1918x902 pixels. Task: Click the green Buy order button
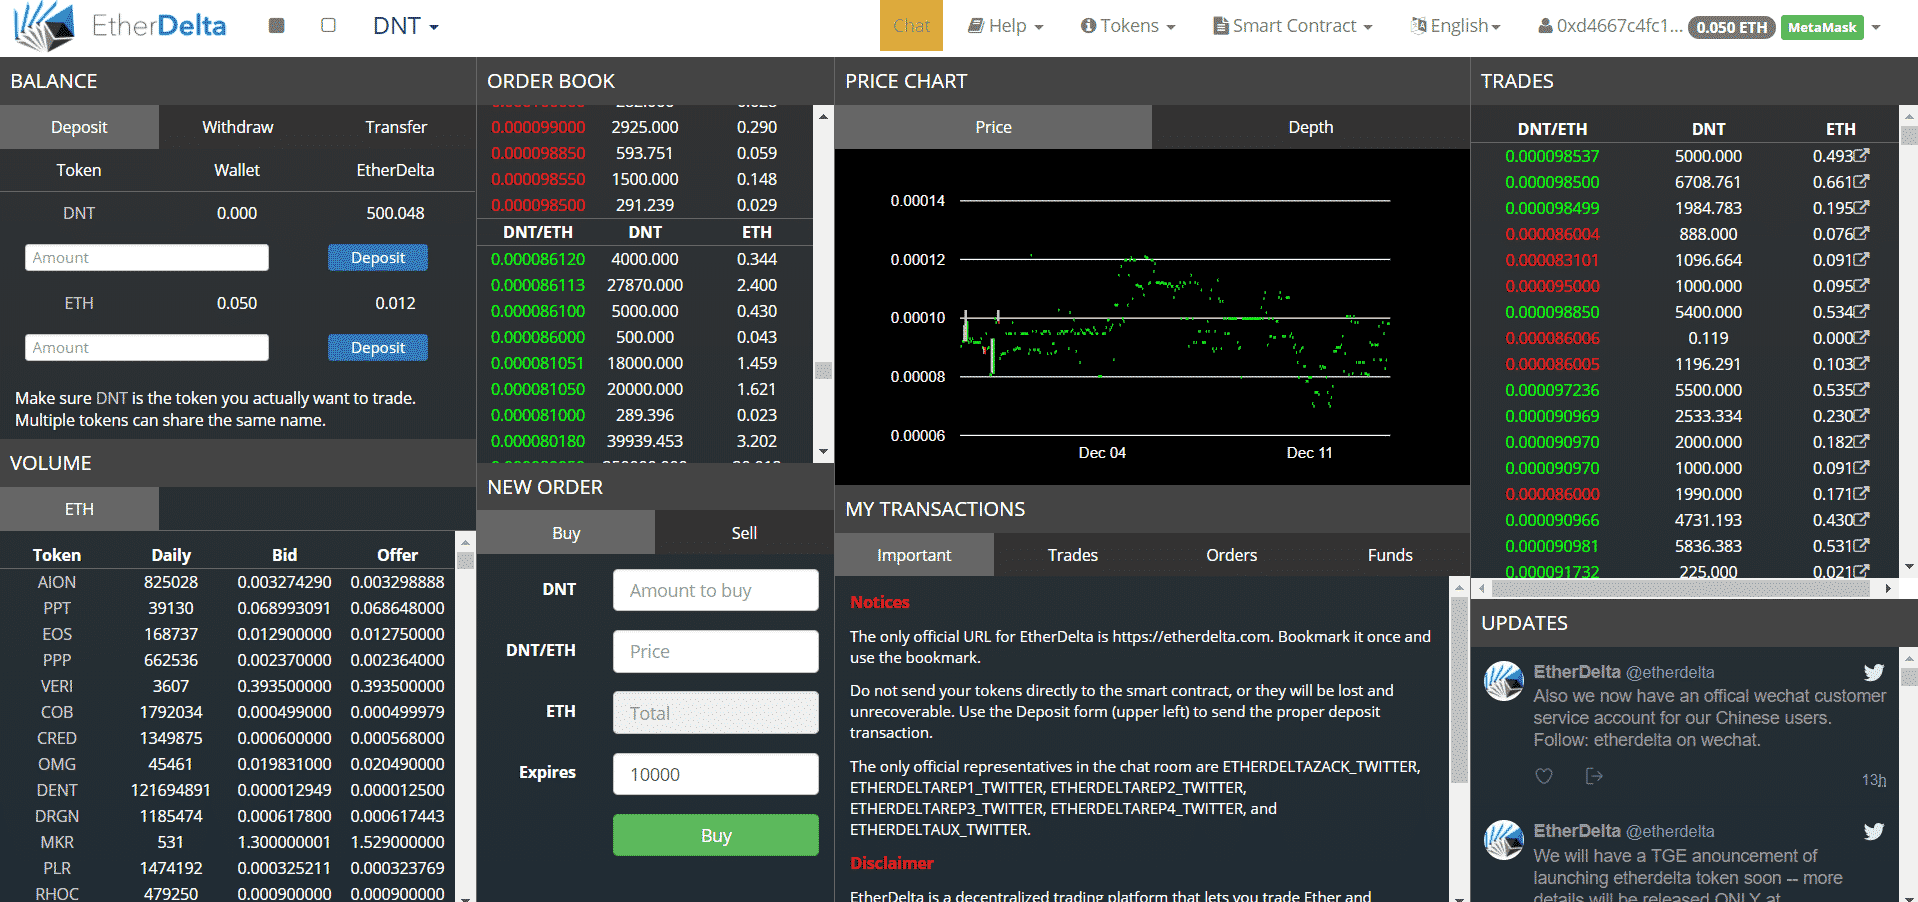[716, 835]
